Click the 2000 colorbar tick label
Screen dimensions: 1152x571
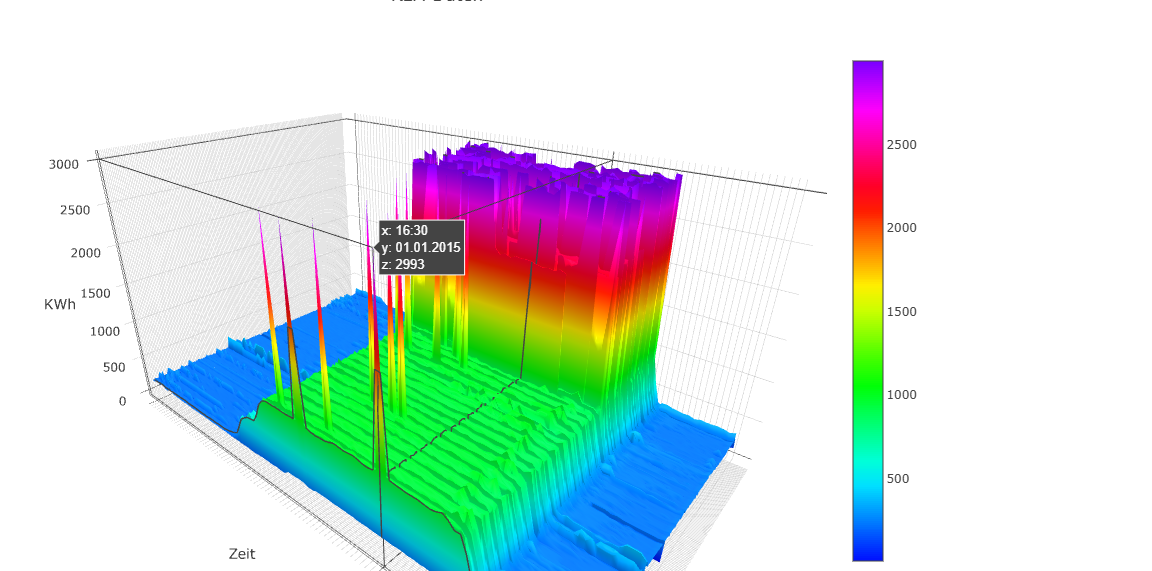pyautogui.click(x=901, y=228)
